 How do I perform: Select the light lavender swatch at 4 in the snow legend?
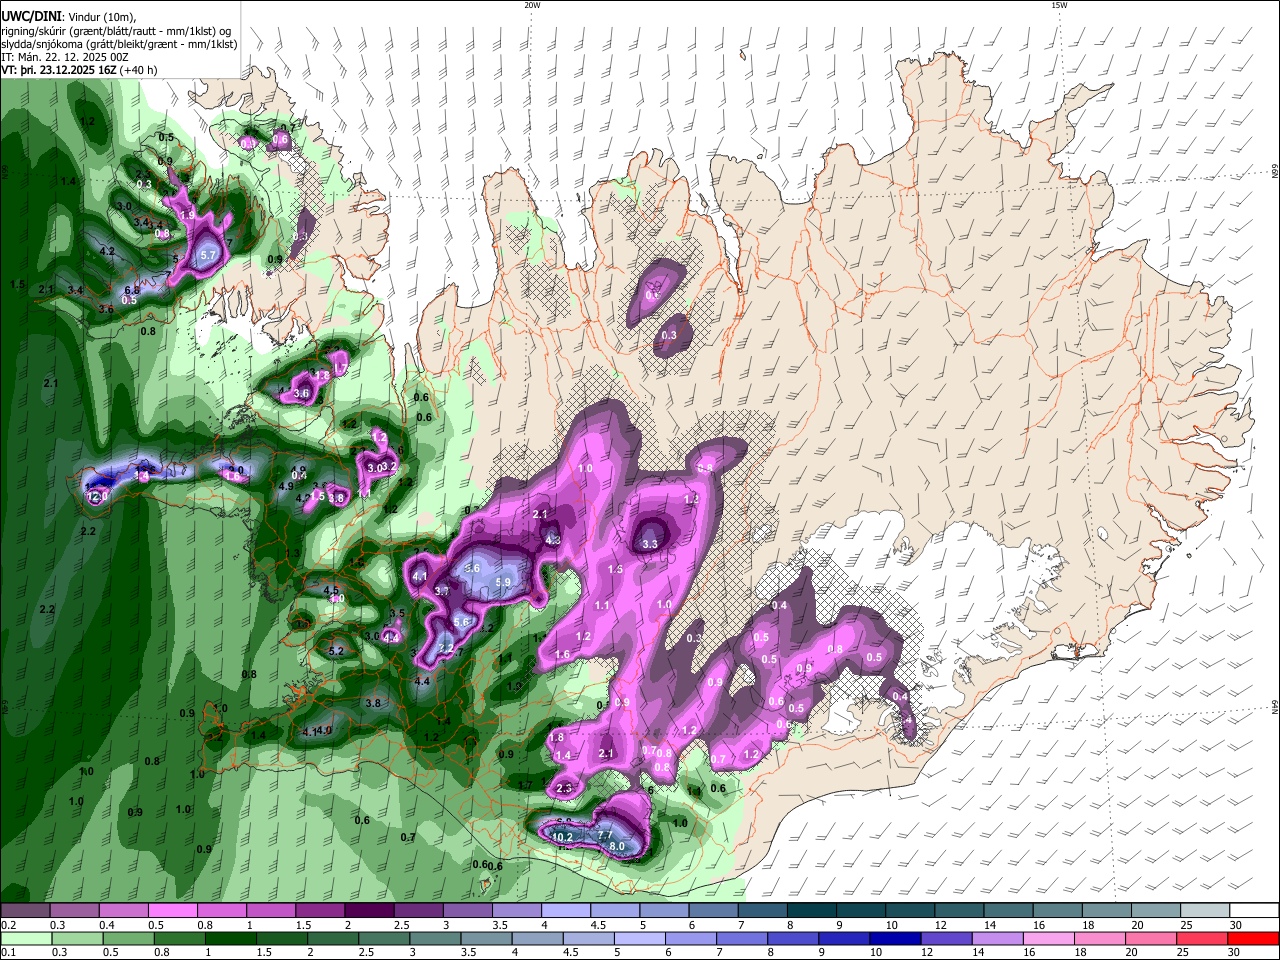click(x=564, y=911)
